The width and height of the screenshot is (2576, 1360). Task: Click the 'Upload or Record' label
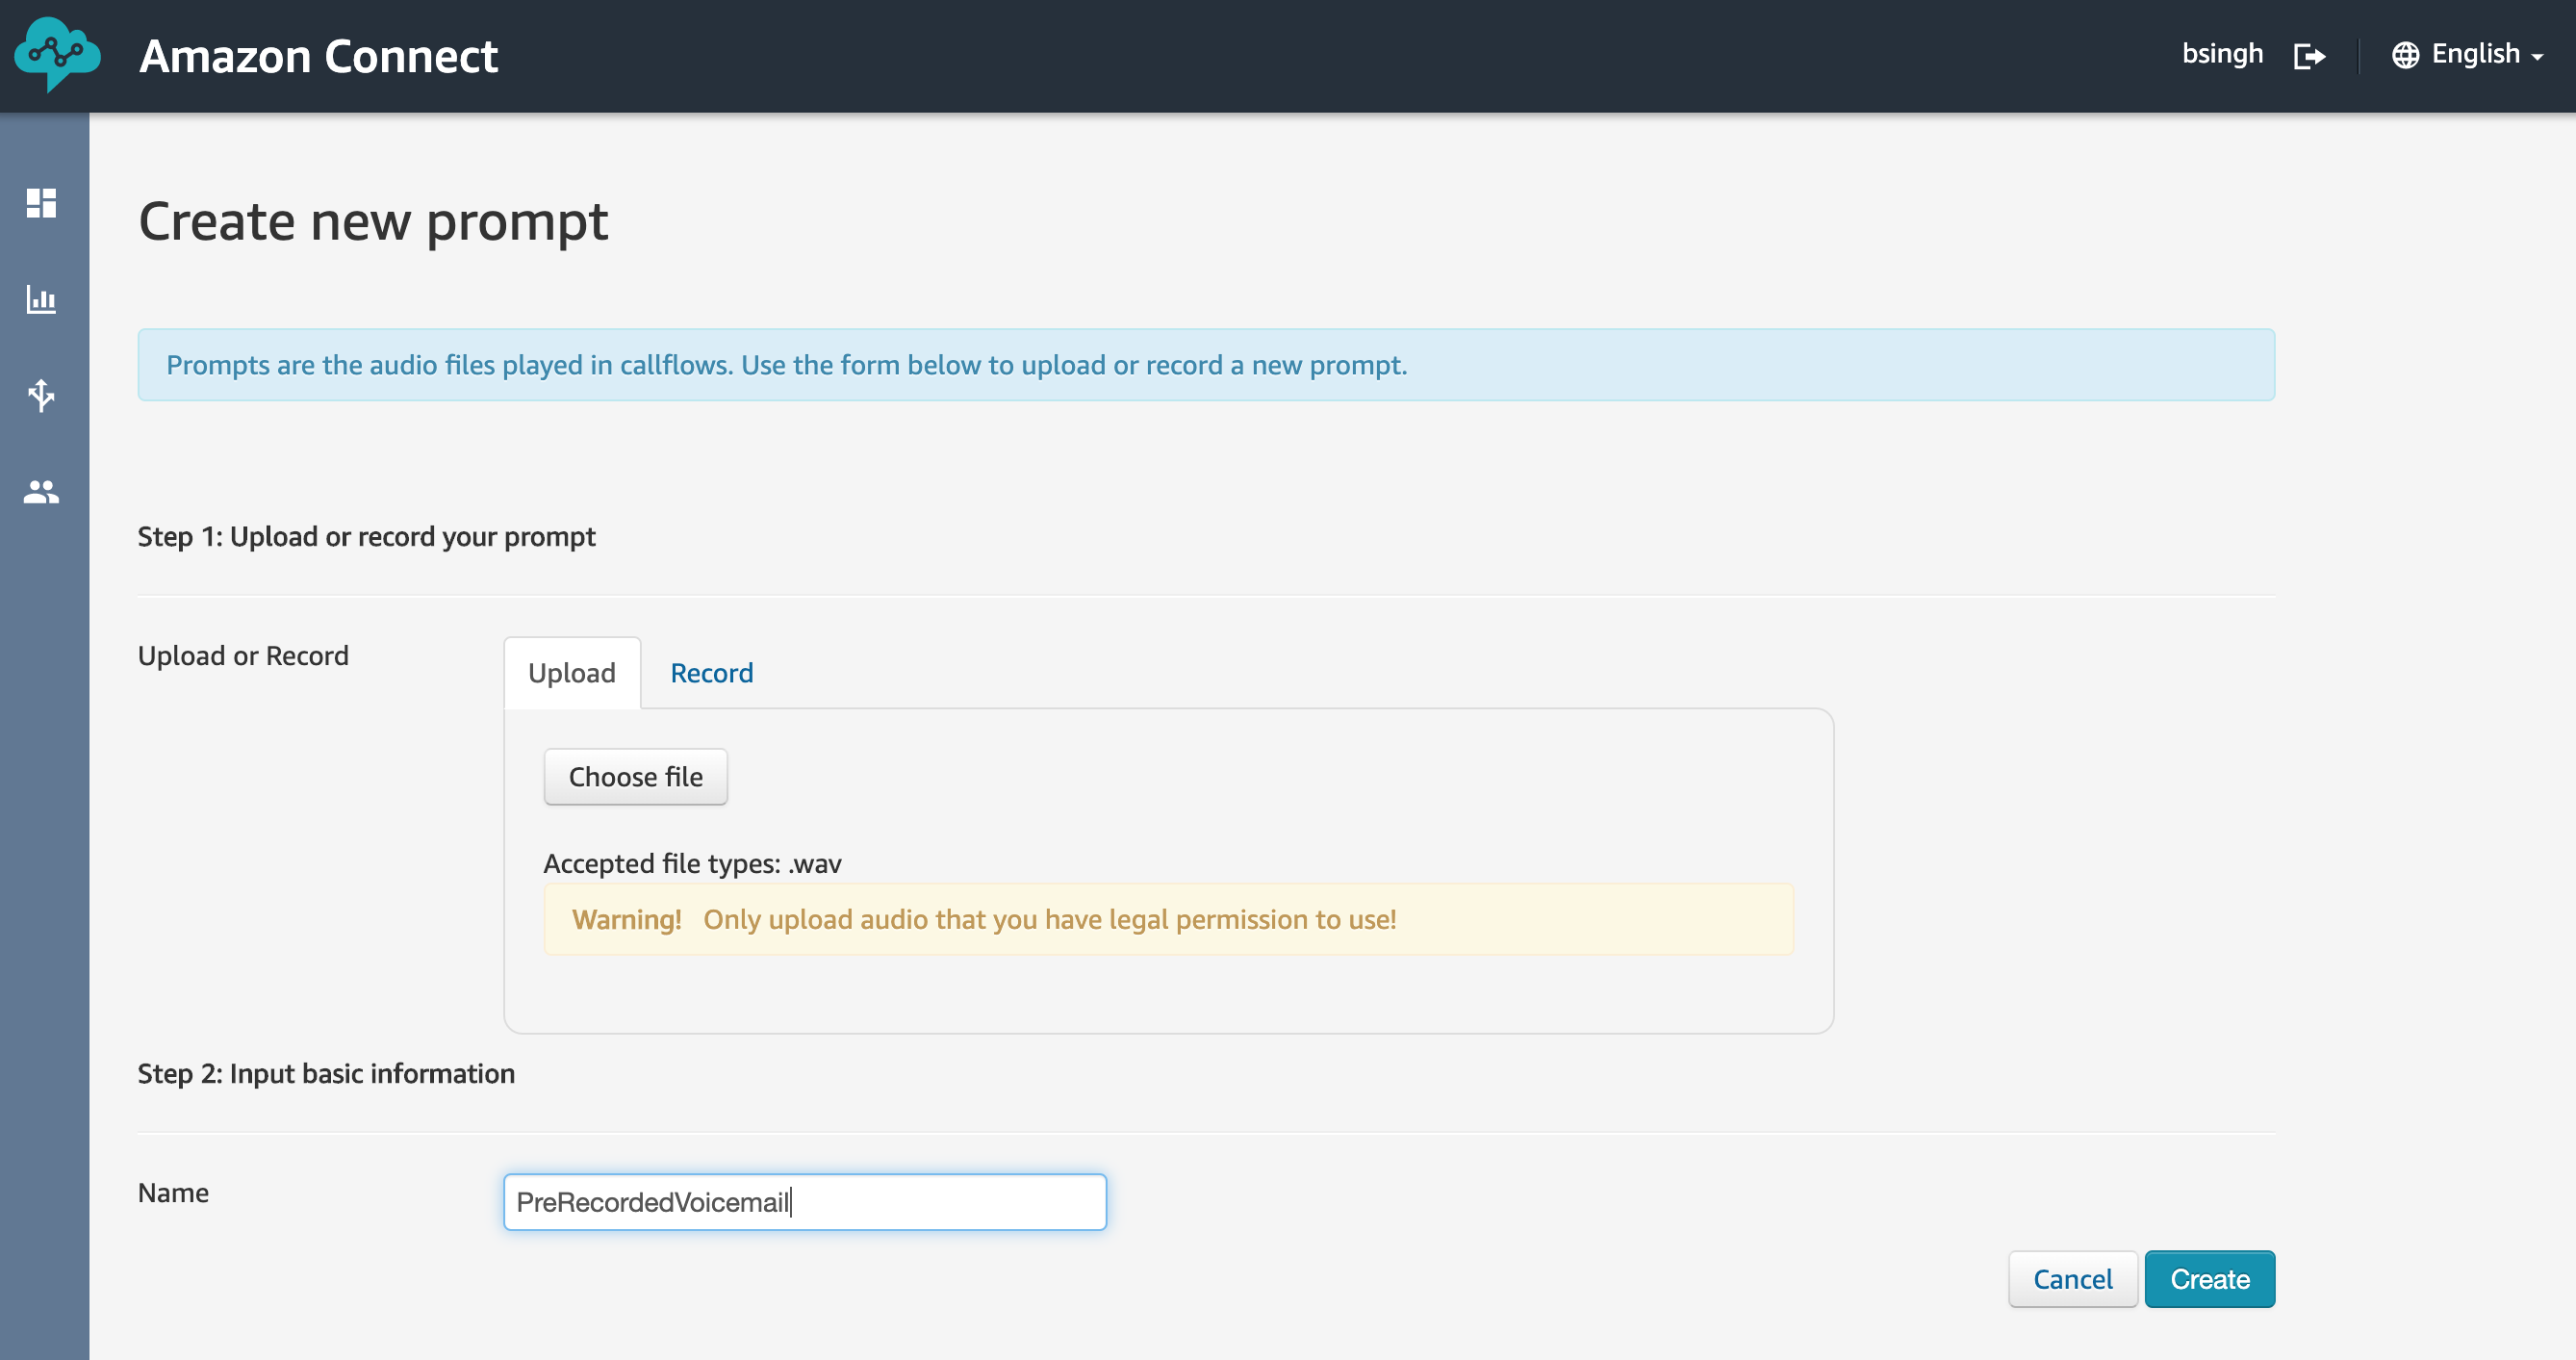tap(243, 656)
